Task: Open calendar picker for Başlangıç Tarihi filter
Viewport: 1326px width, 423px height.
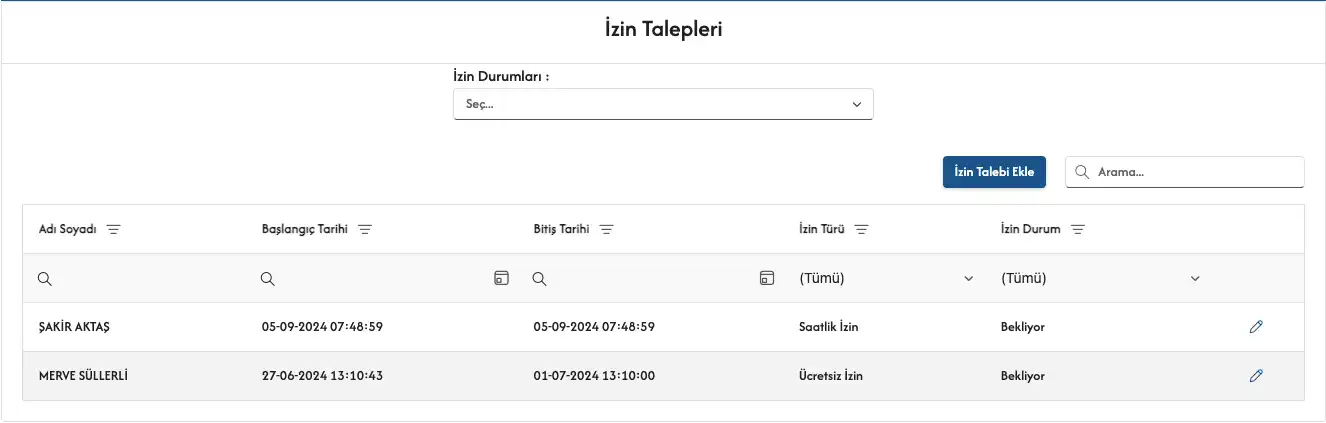Action: point(502,278)
